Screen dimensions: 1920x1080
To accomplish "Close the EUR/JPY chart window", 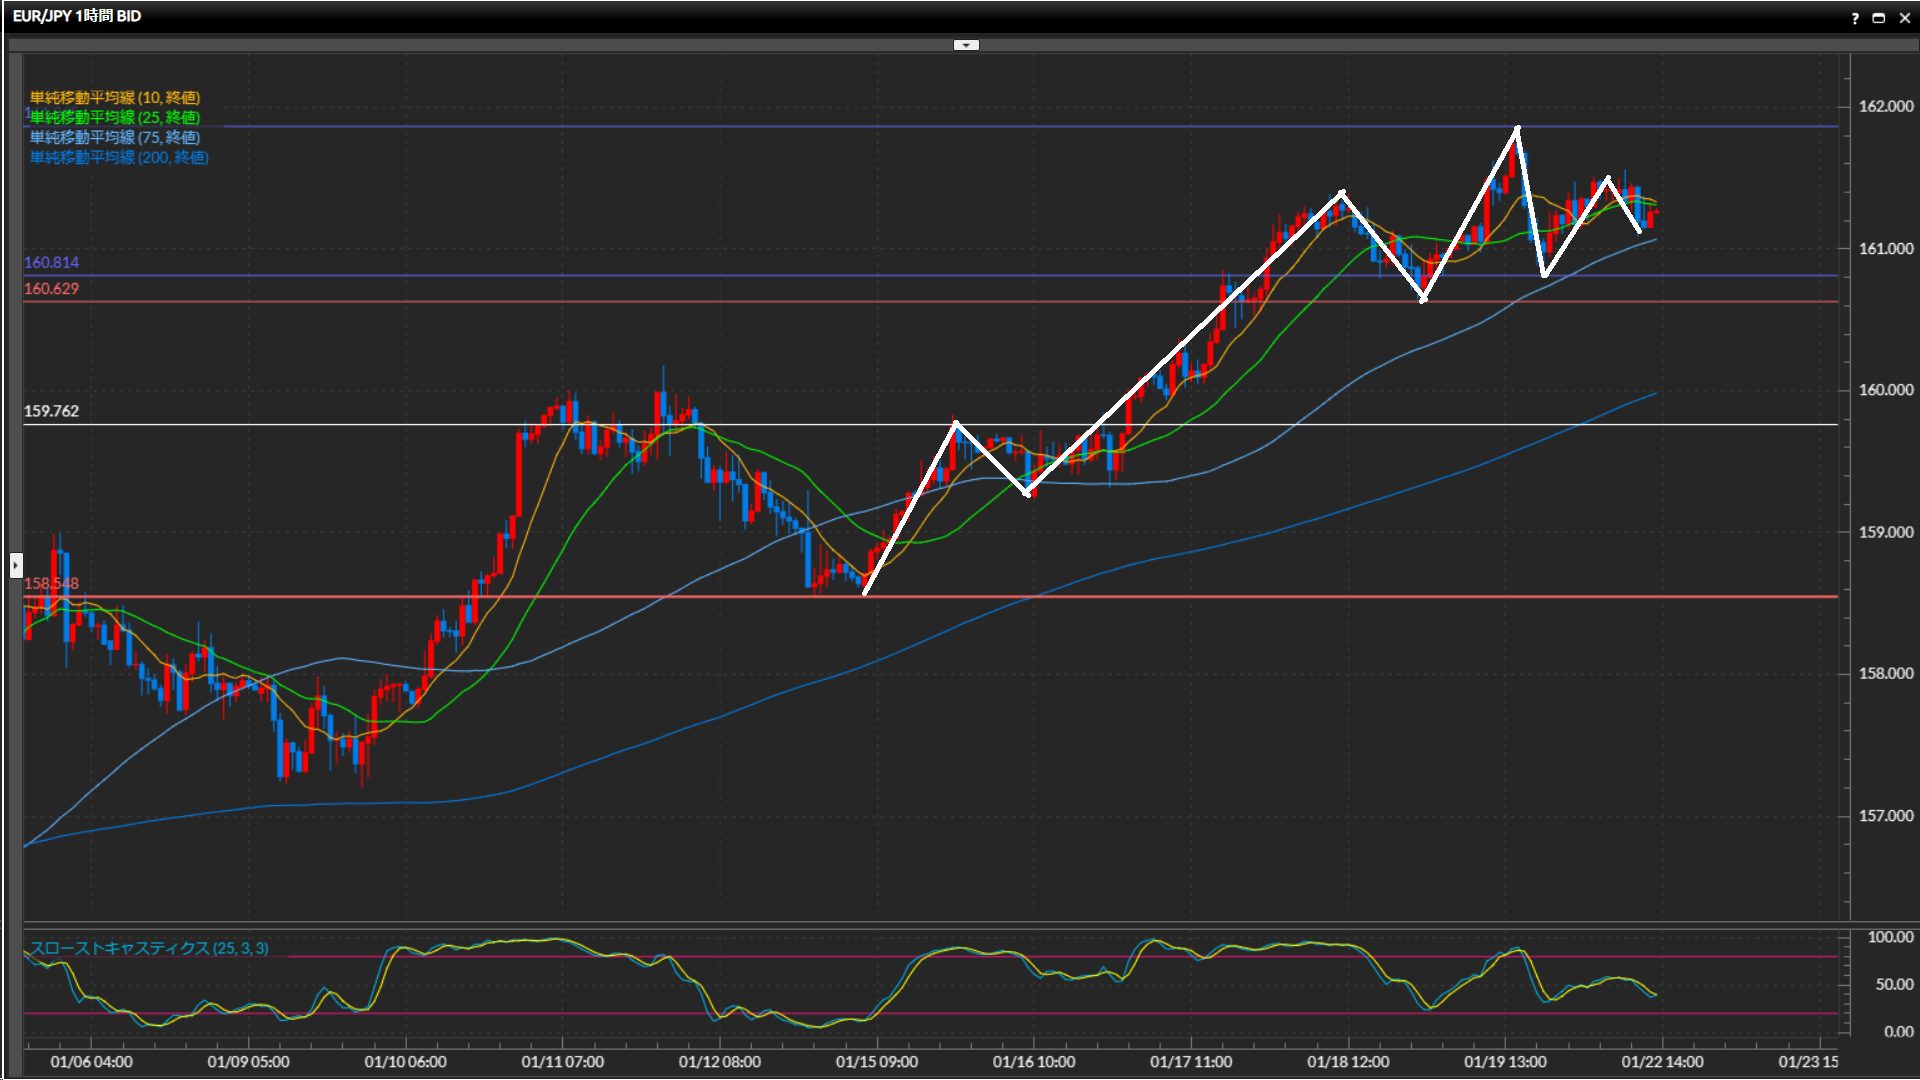I will click(x=1904, y=18).
